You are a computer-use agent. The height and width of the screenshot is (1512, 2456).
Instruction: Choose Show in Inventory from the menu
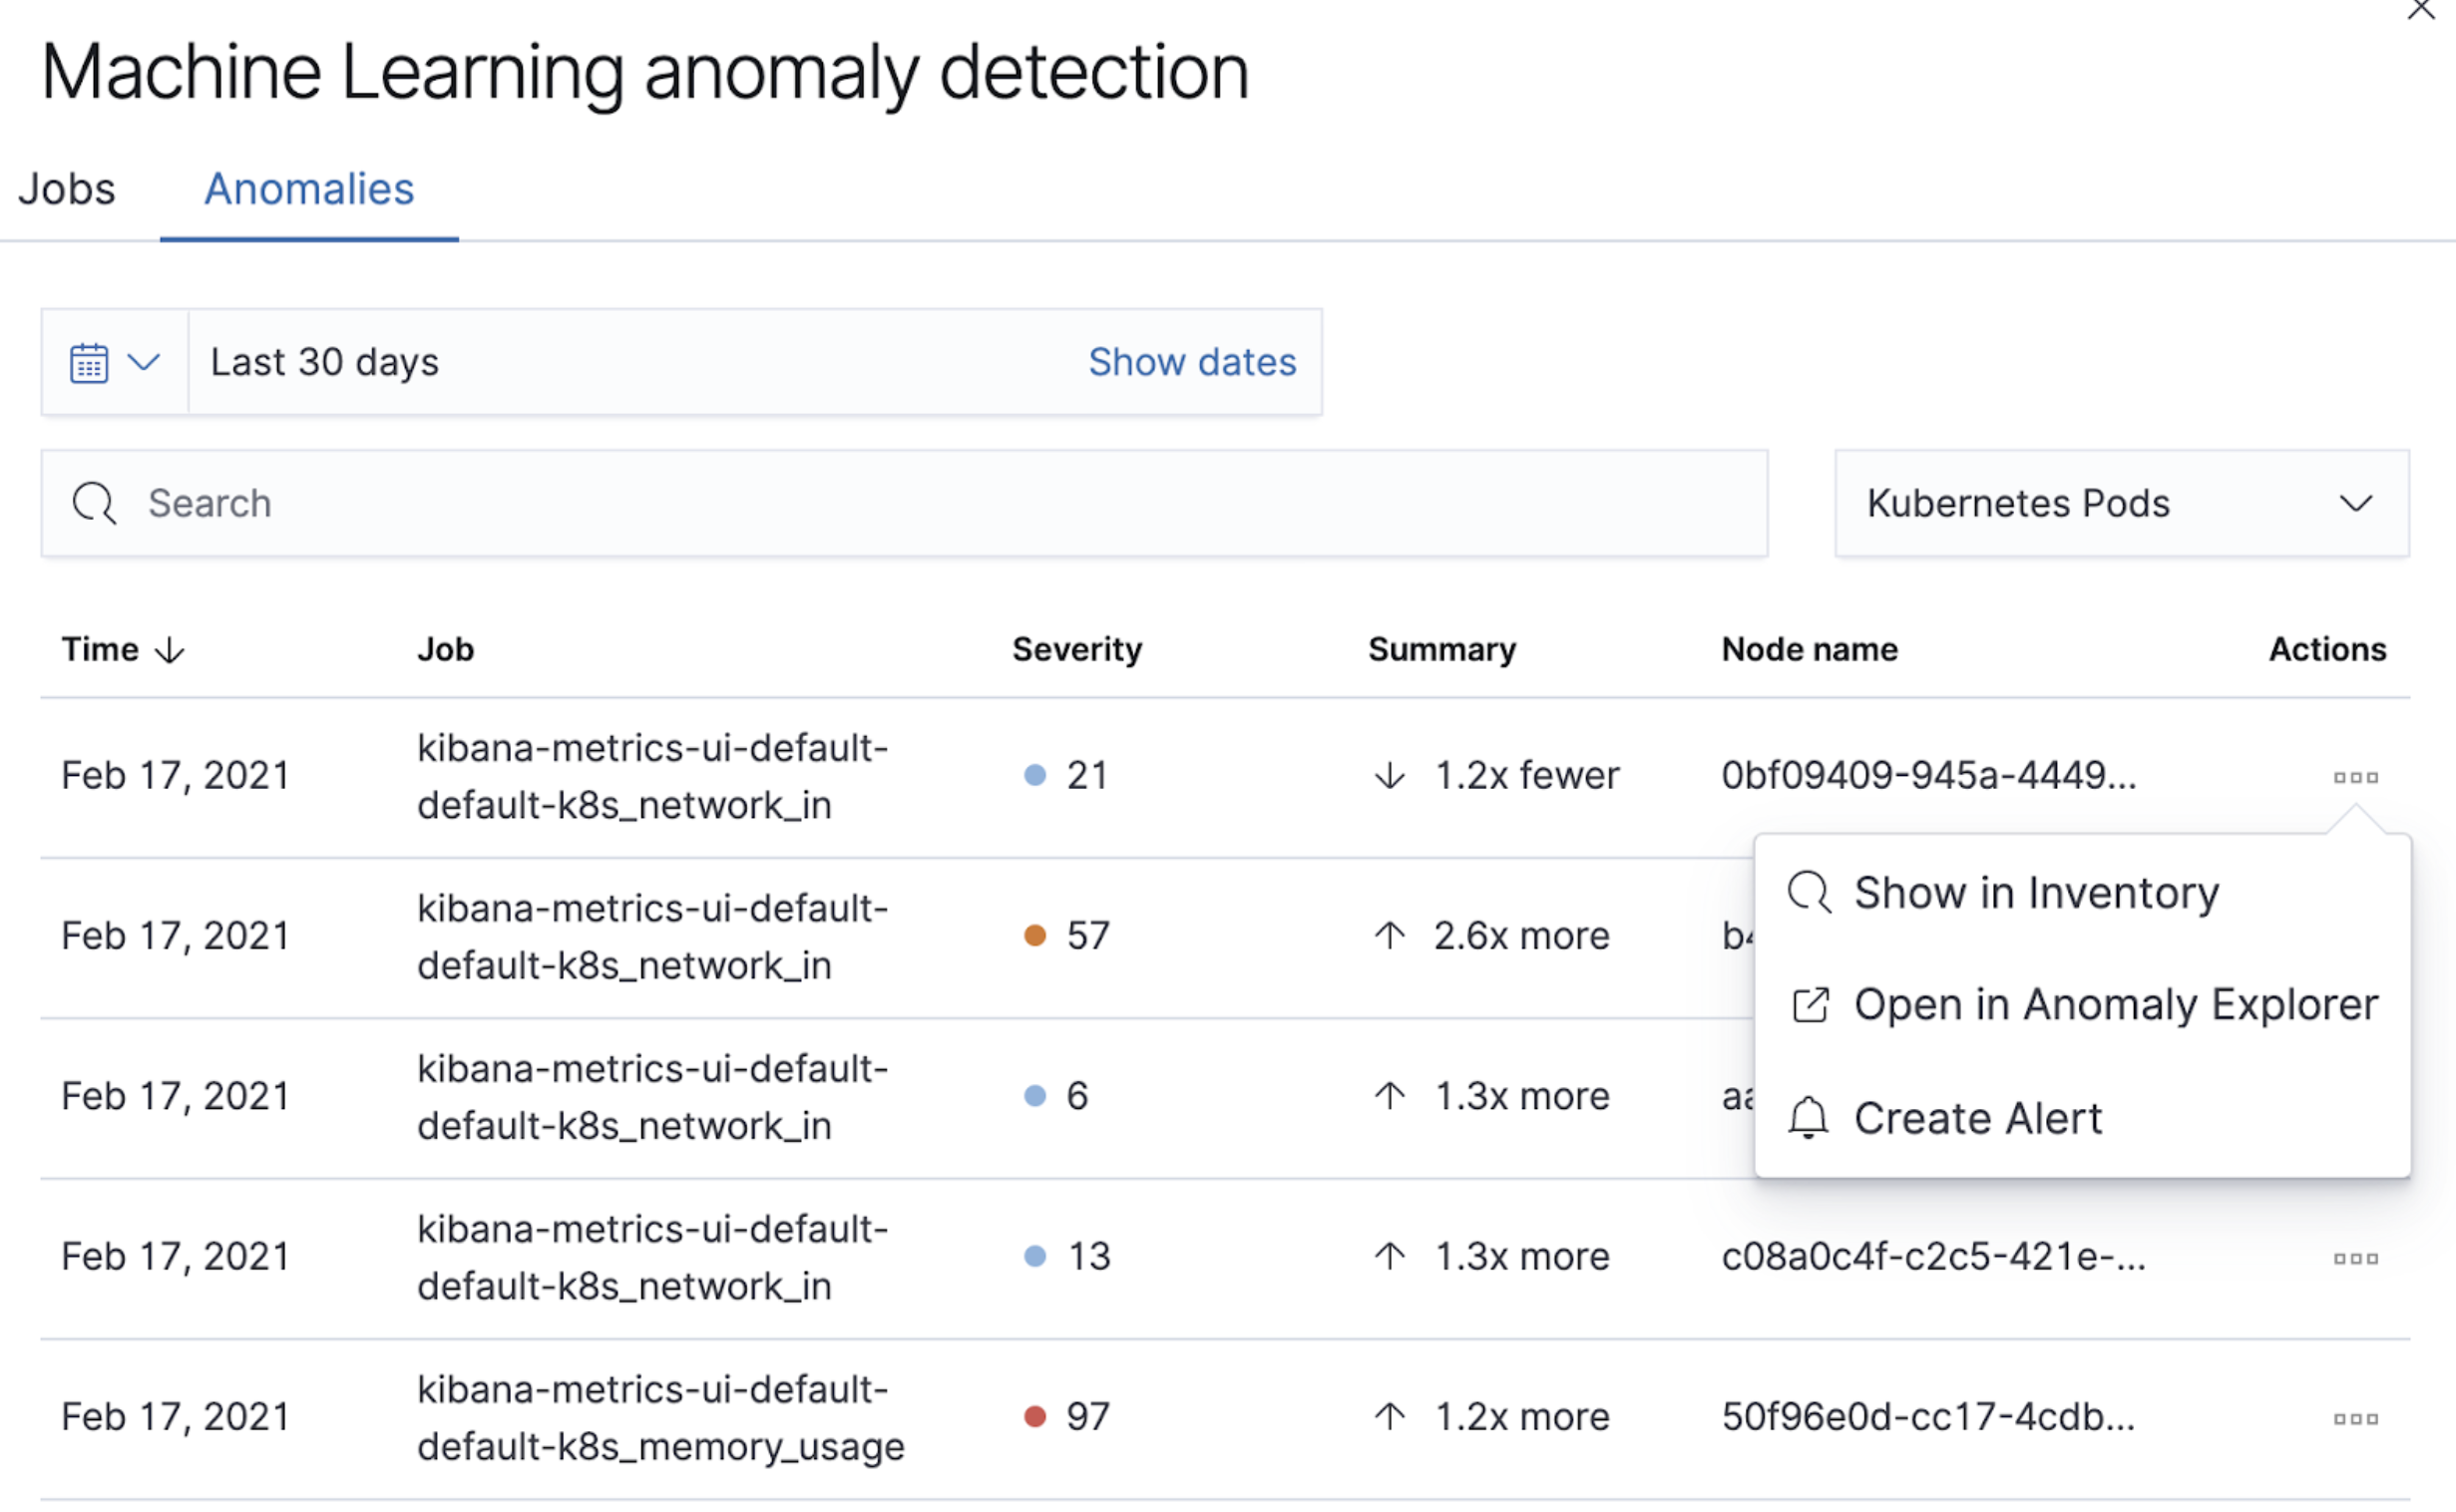pyautogui.click(x=2036, y=892)
